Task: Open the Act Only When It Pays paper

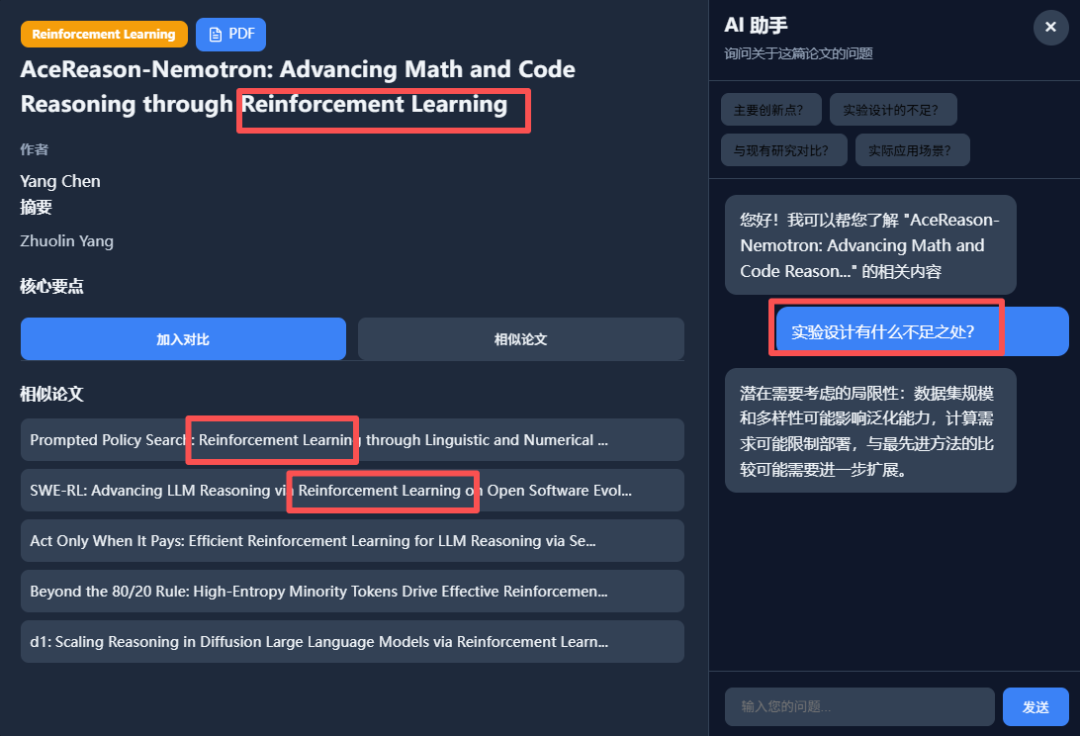Action: point(352,540)
